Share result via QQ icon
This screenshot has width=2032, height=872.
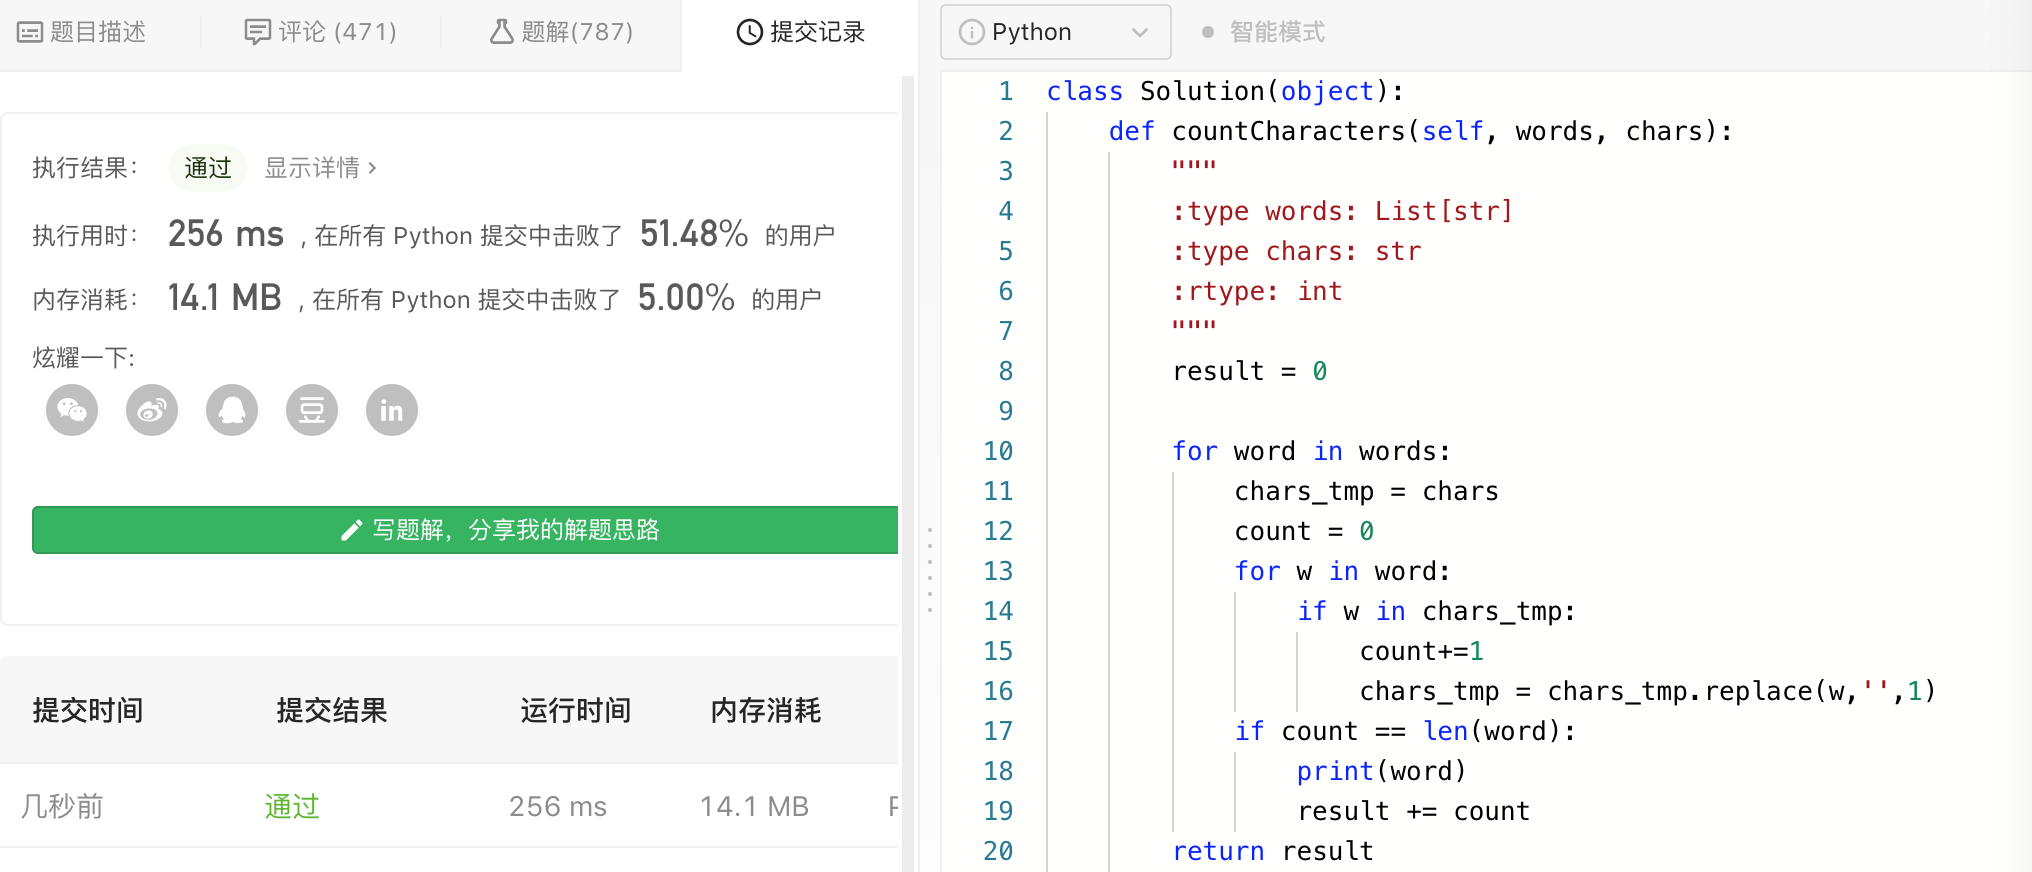pyautogui.click(x=232, y=410)
